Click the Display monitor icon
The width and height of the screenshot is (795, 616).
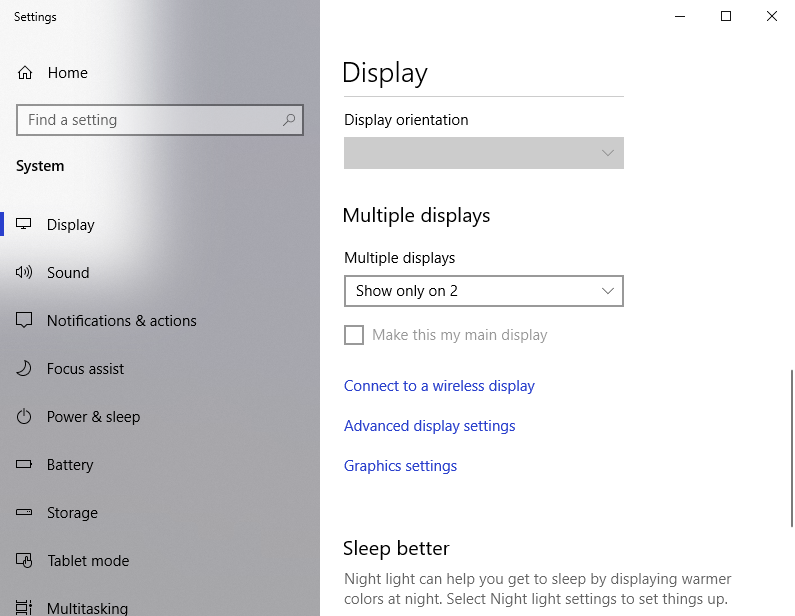tap(25, 225)
